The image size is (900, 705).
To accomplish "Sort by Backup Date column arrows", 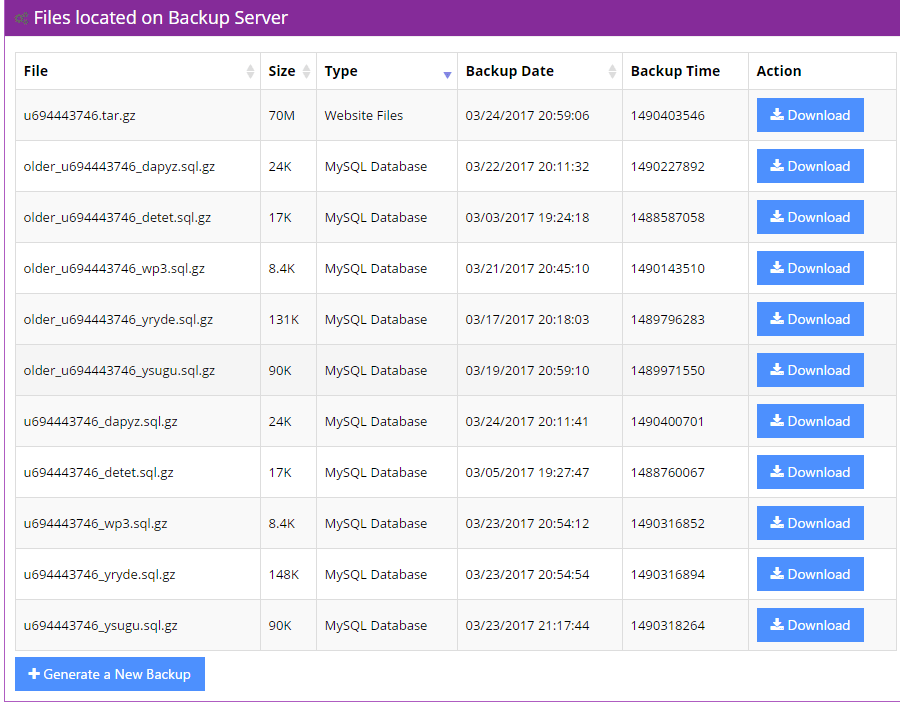I will [x=612, y=72].
